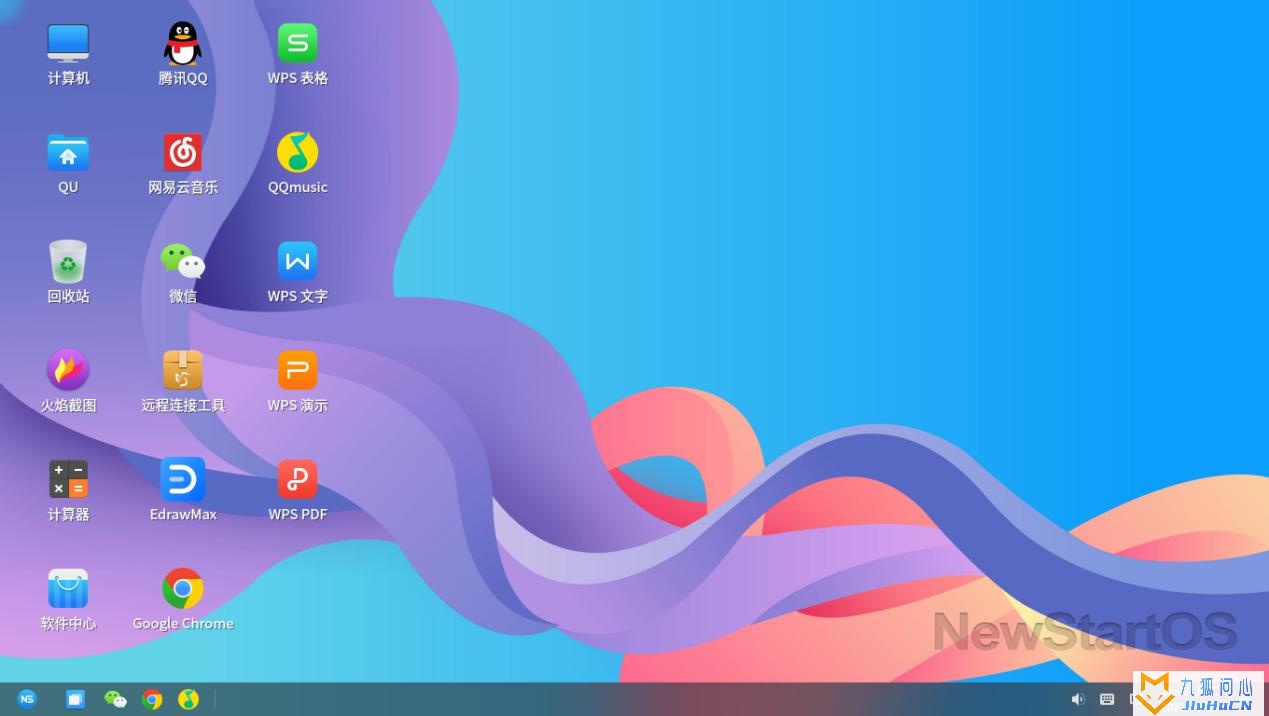This screenshot has width=1269, height=716.
Task: Open the NS start menu in taskbar
Action: click(27, 699)
